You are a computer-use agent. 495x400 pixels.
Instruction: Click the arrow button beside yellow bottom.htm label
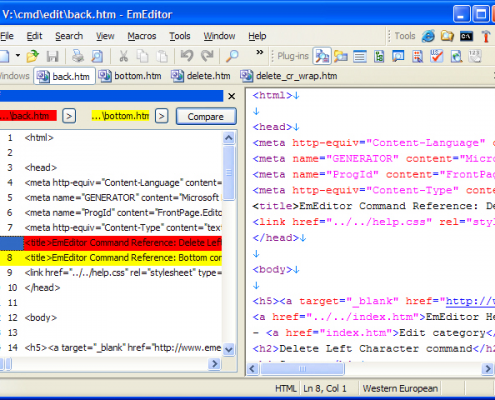pos(162,116)
